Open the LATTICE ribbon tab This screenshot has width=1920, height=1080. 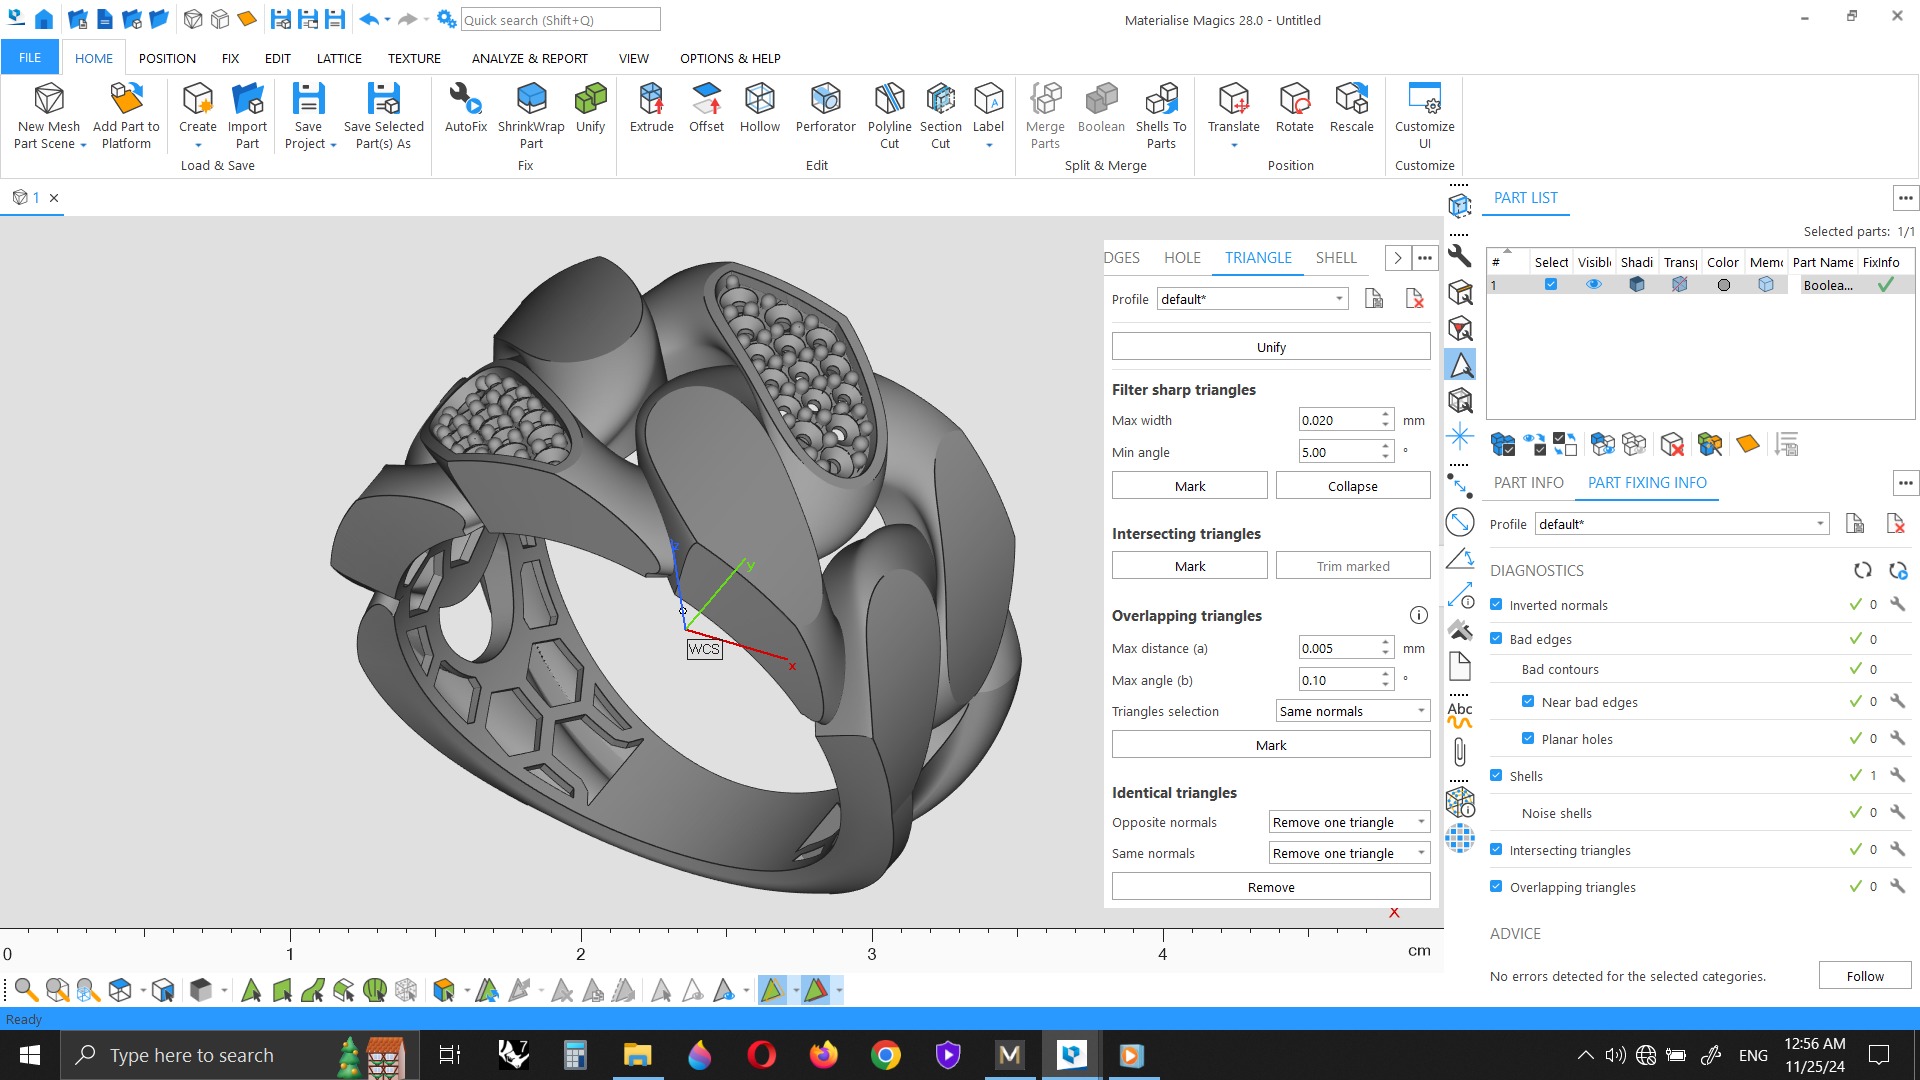click(339, 58)
